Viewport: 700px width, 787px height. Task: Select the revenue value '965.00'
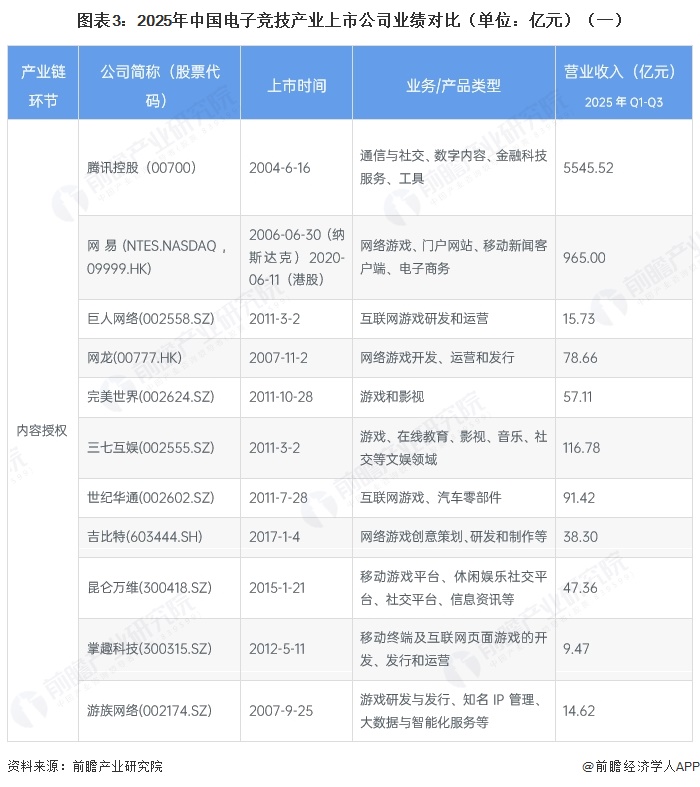coord(584,257)
